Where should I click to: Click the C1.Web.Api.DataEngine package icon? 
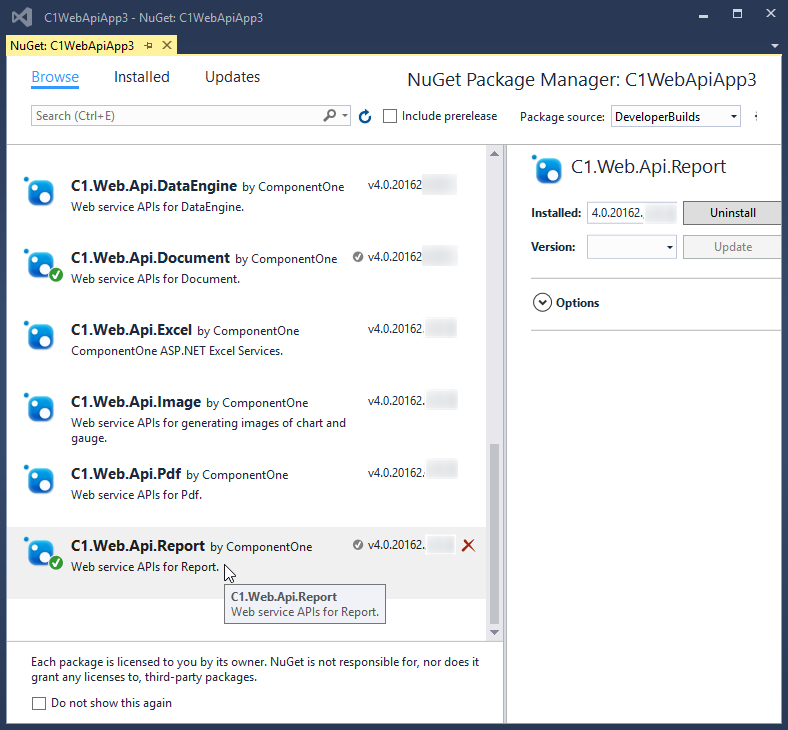click(40, 192)
